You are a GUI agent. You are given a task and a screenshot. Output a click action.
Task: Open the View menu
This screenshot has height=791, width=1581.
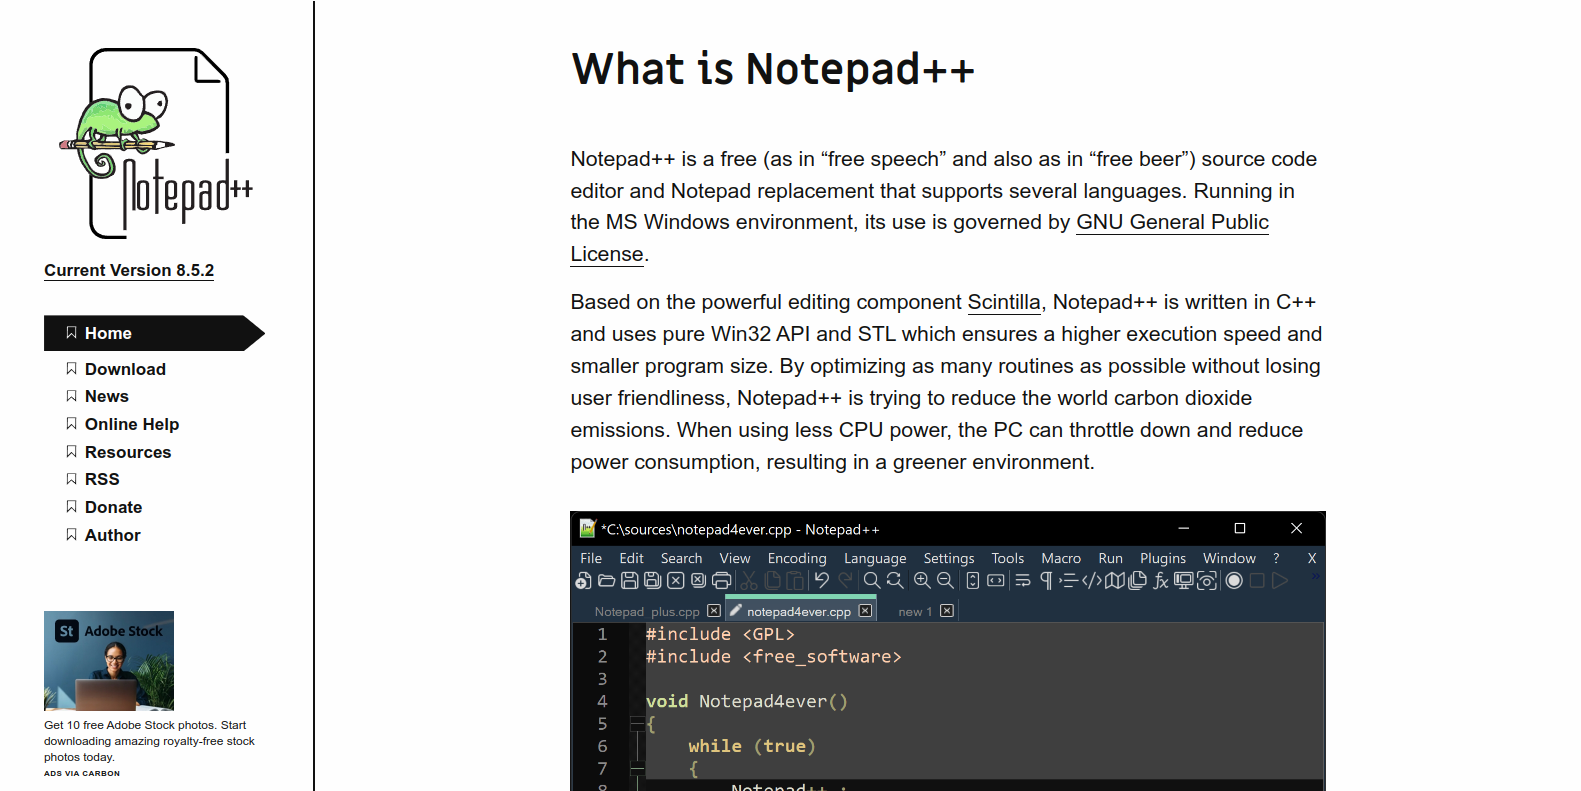pos(735,558)
